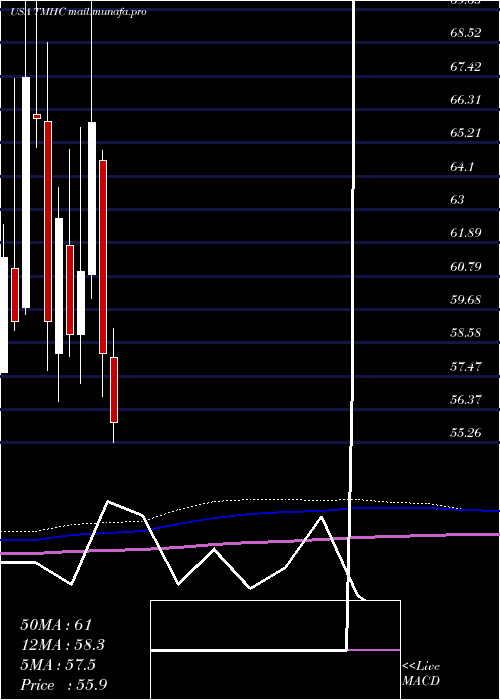Select the 66.31 price axis label
The image size is (500, 700).
(466, 100)
